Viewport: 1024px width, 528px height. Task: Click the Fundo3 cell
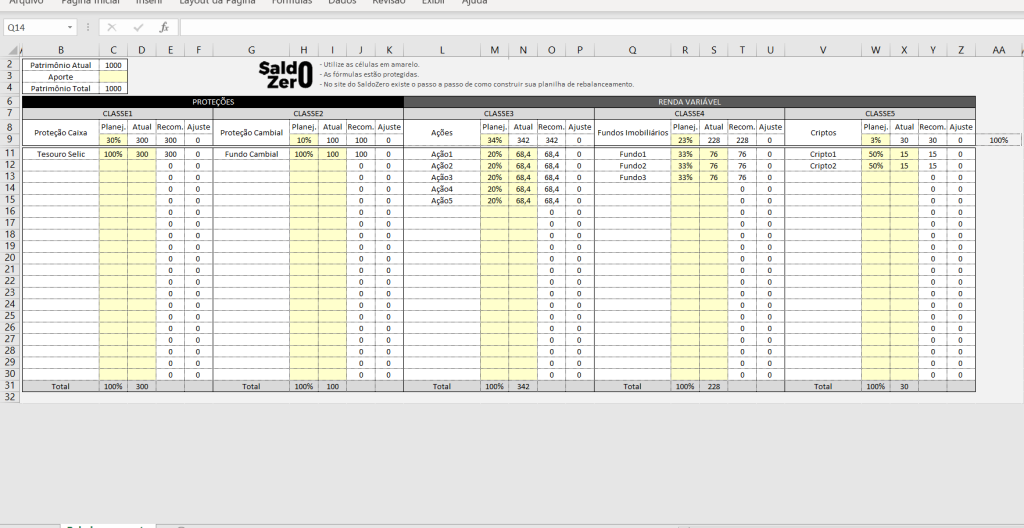632,177
